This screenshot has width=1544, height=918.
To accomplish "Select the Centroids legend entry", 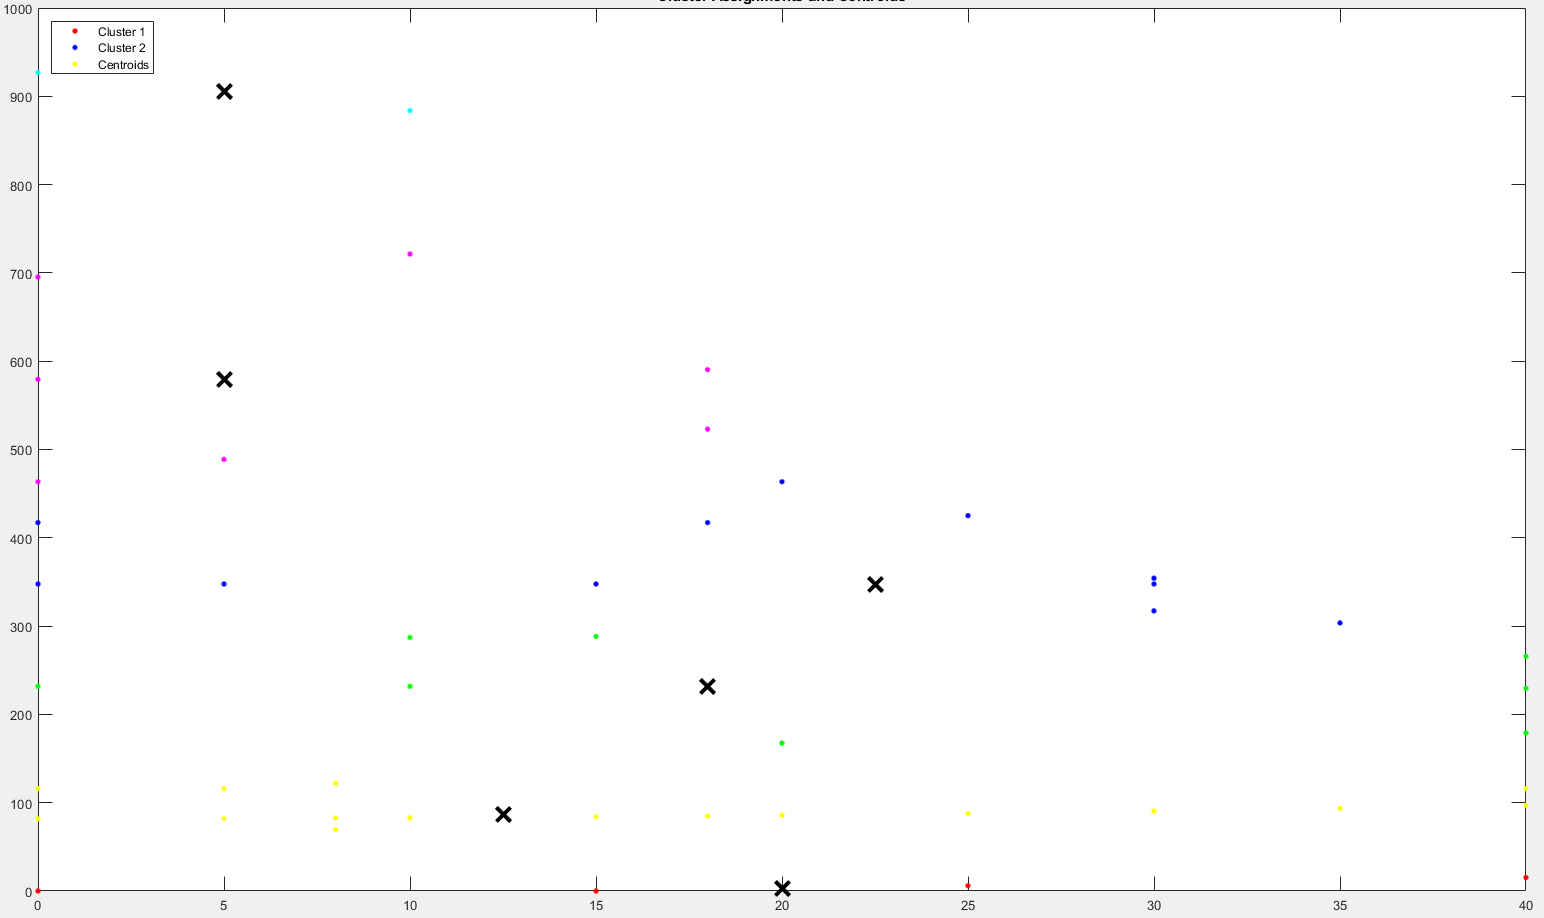I will (x=123, y=65).
